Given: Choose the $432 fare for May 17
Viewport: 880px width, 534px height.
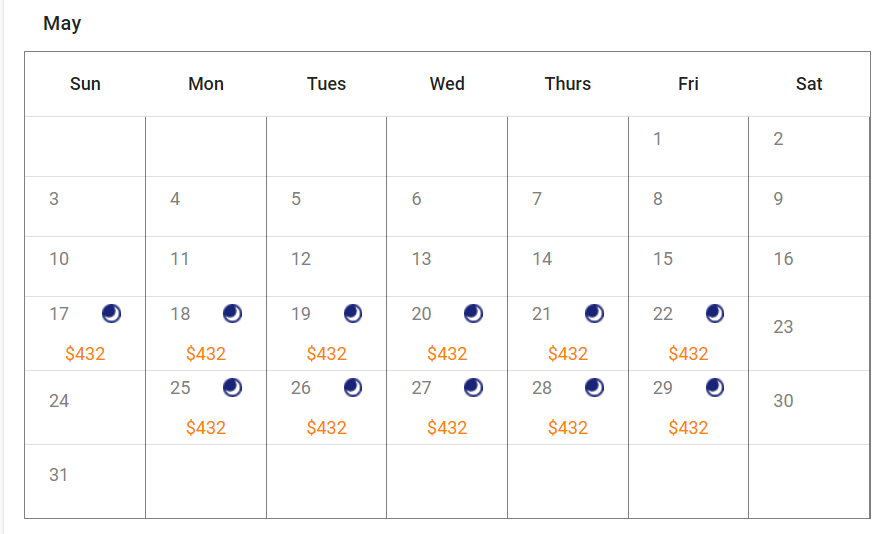Looking at the screenshot, I should tap(85, 354).
